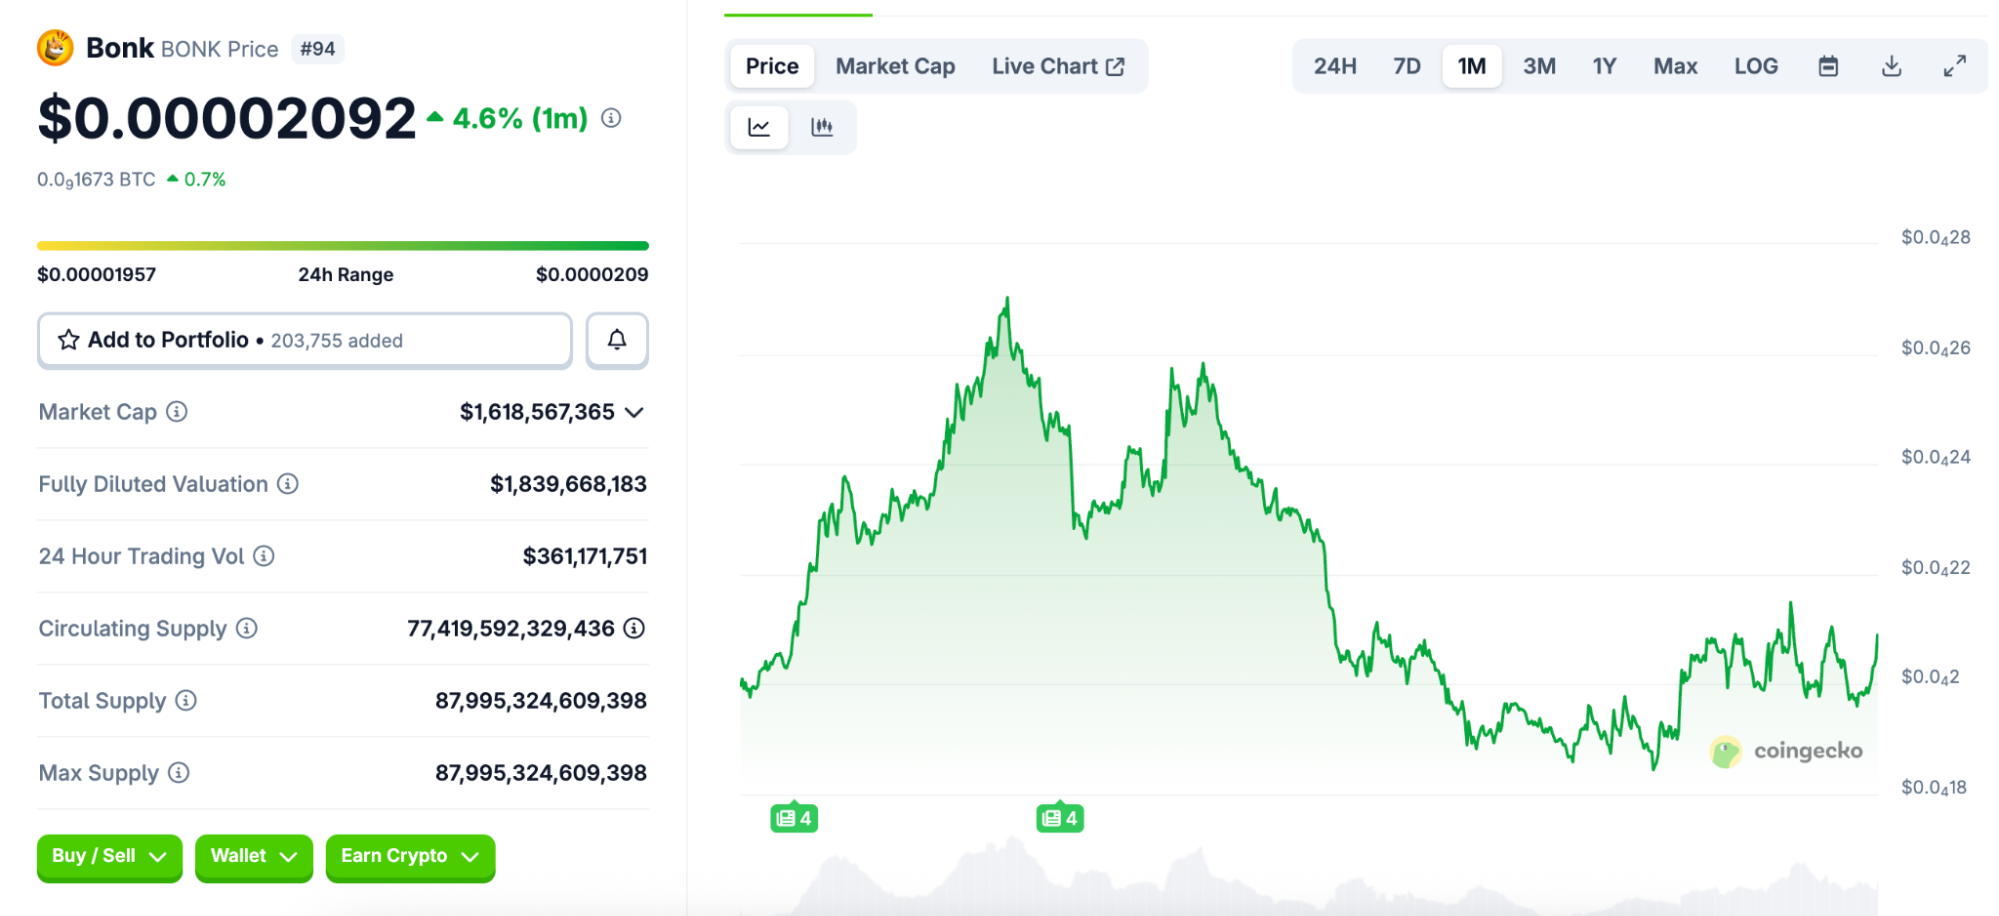Select the 7D time range
Viewport: 1999px width, 916px height.
point(1406,67)
